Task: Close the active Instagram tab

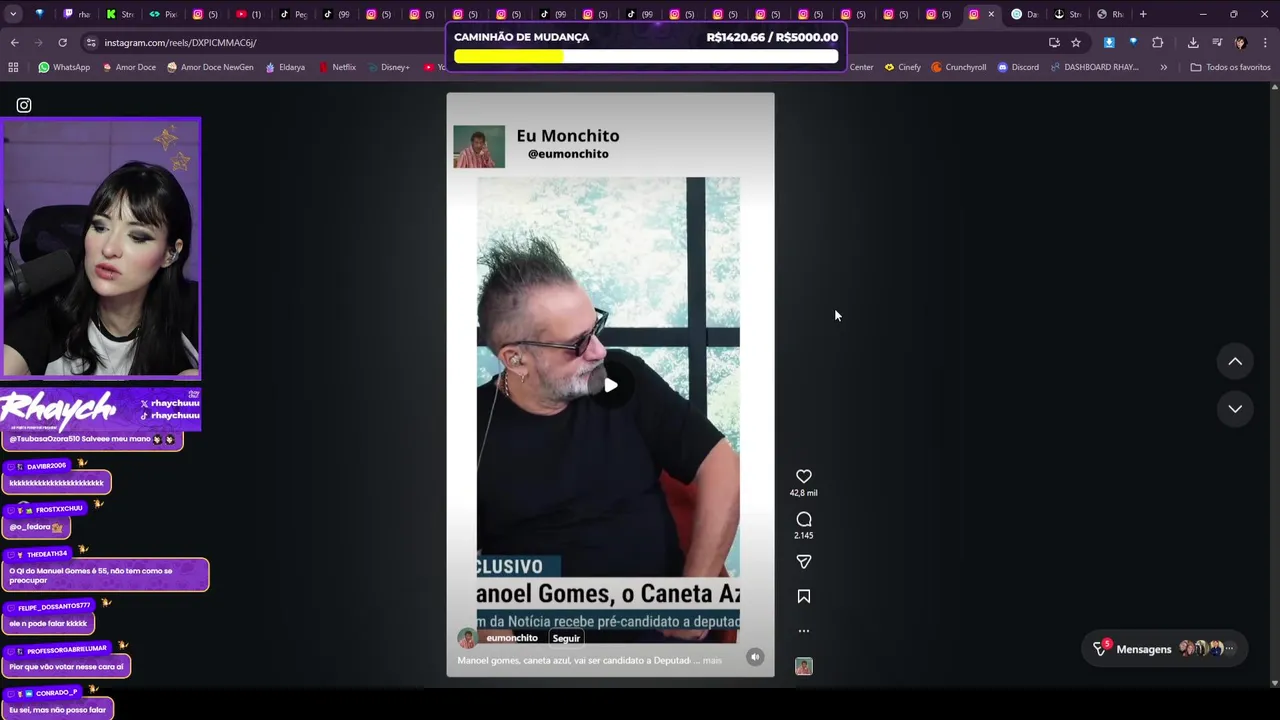Action: point(991,14)
